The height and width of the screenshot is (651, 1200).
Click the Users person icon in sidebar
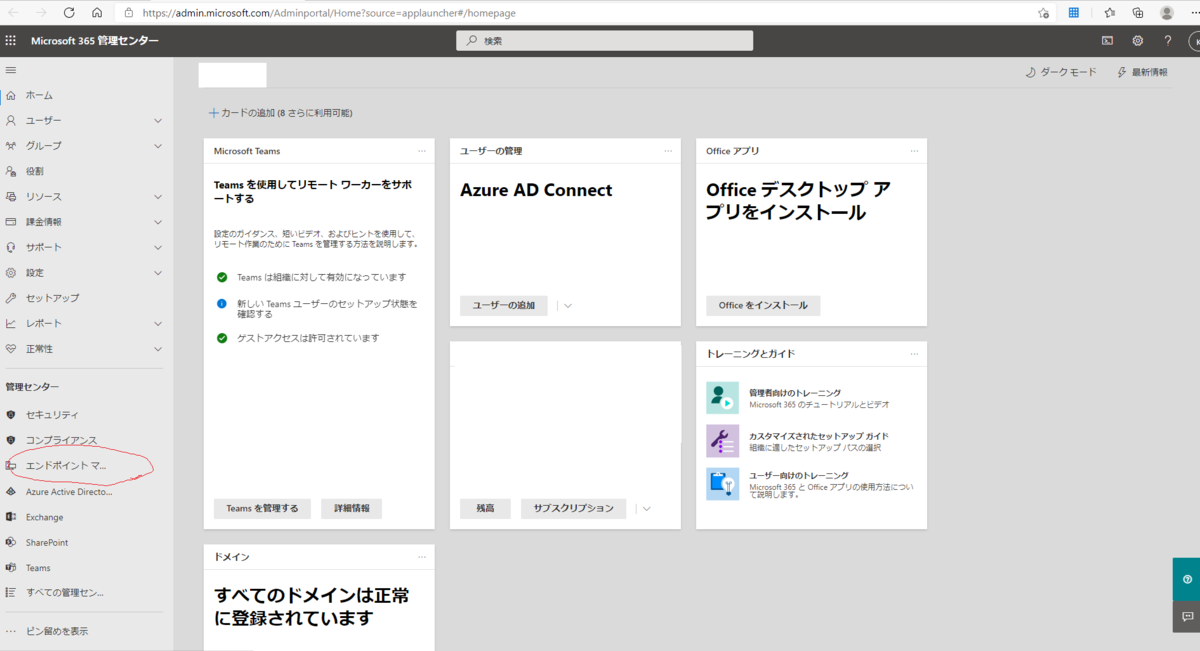coord(11,120)
